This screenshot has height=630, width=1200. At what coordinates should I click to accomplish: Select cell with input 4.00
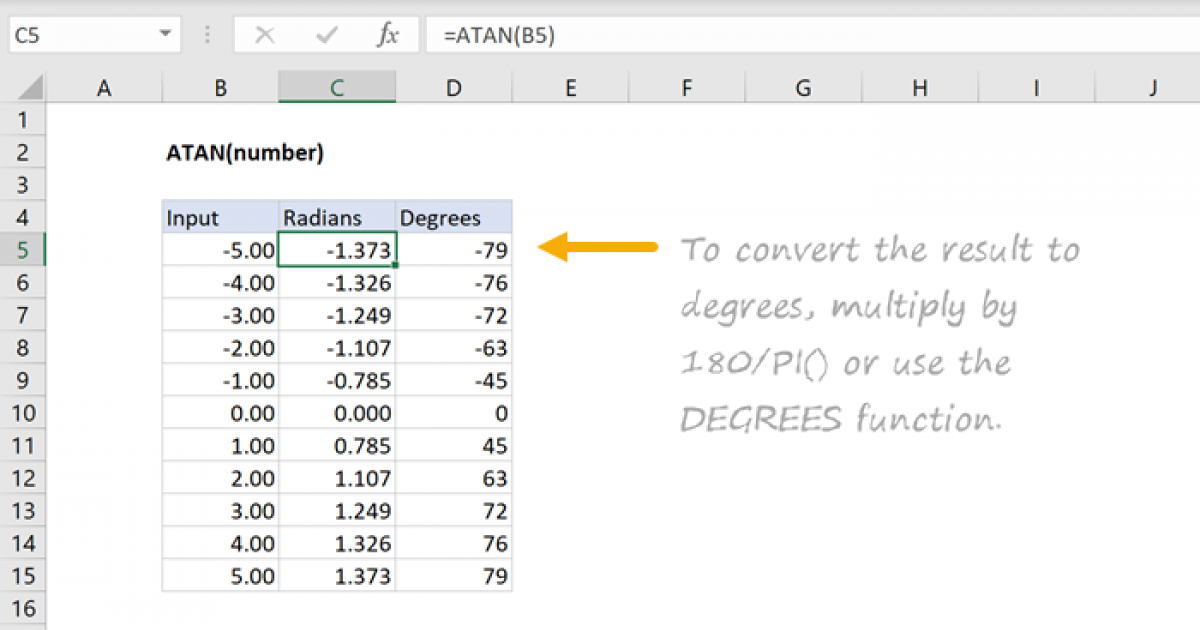(x=220, y=543)
